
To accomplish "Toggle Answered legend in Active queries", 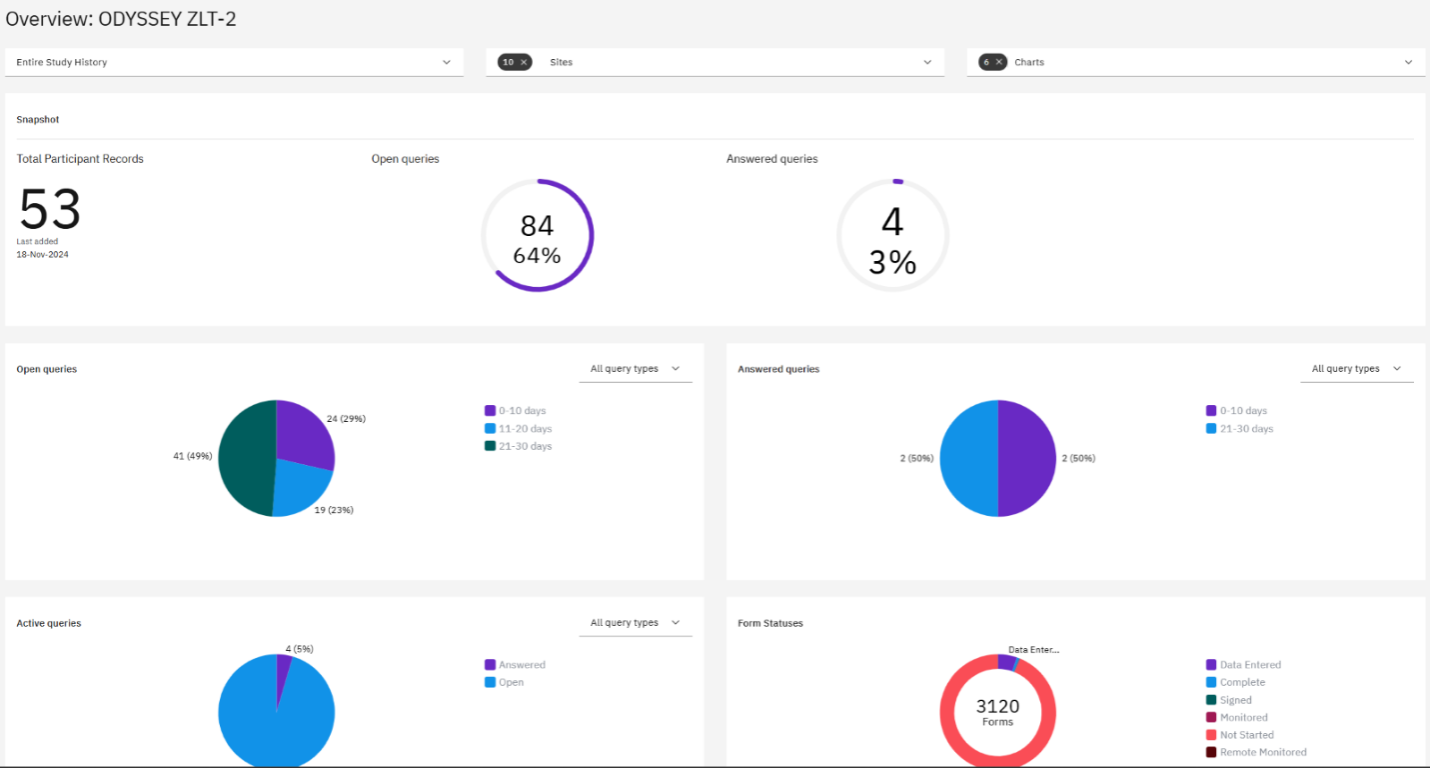I will [515, 665].
